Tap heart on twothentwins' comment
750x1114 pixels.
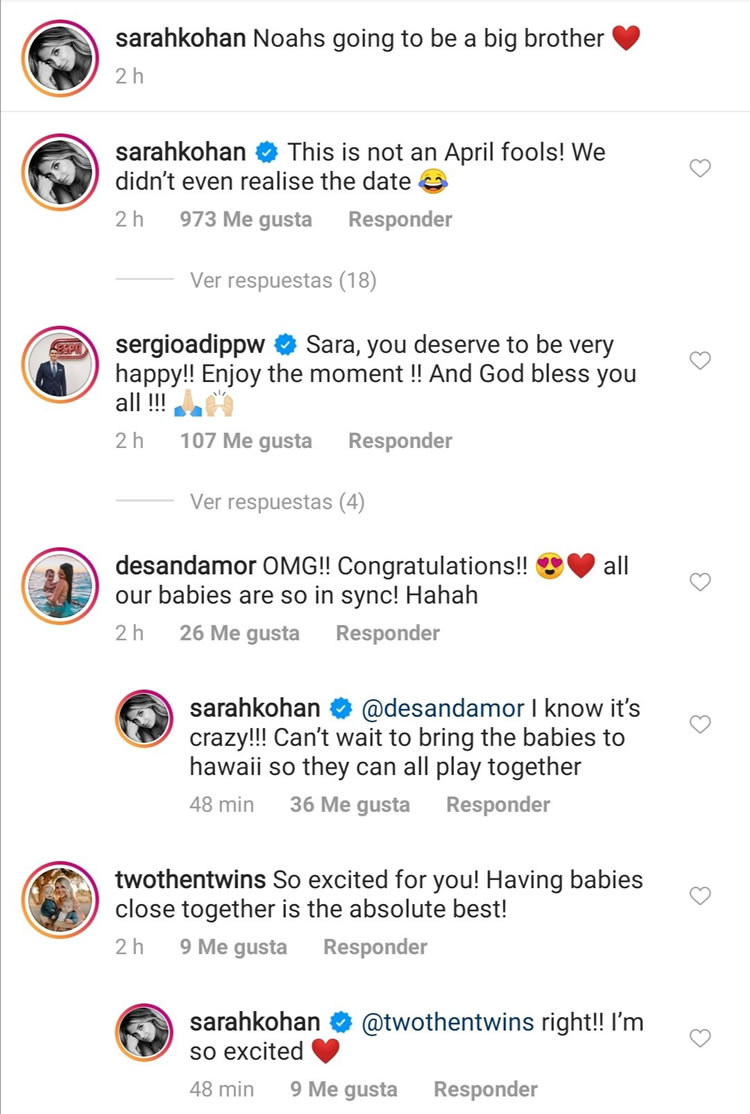coord(701,896)
